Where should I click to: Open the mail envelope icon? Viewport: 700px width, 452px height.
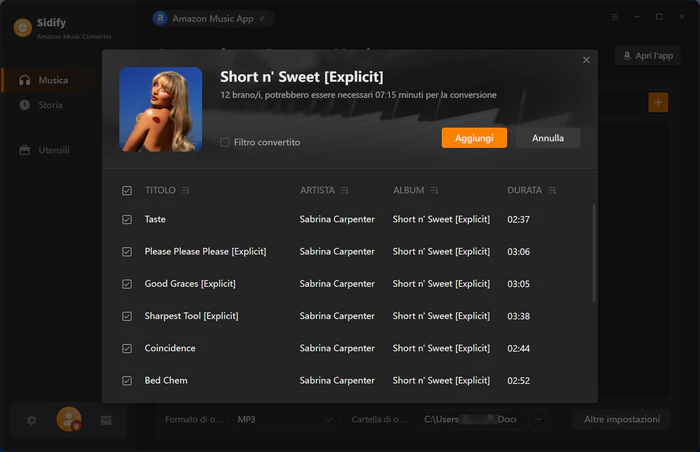click(106, 420)
